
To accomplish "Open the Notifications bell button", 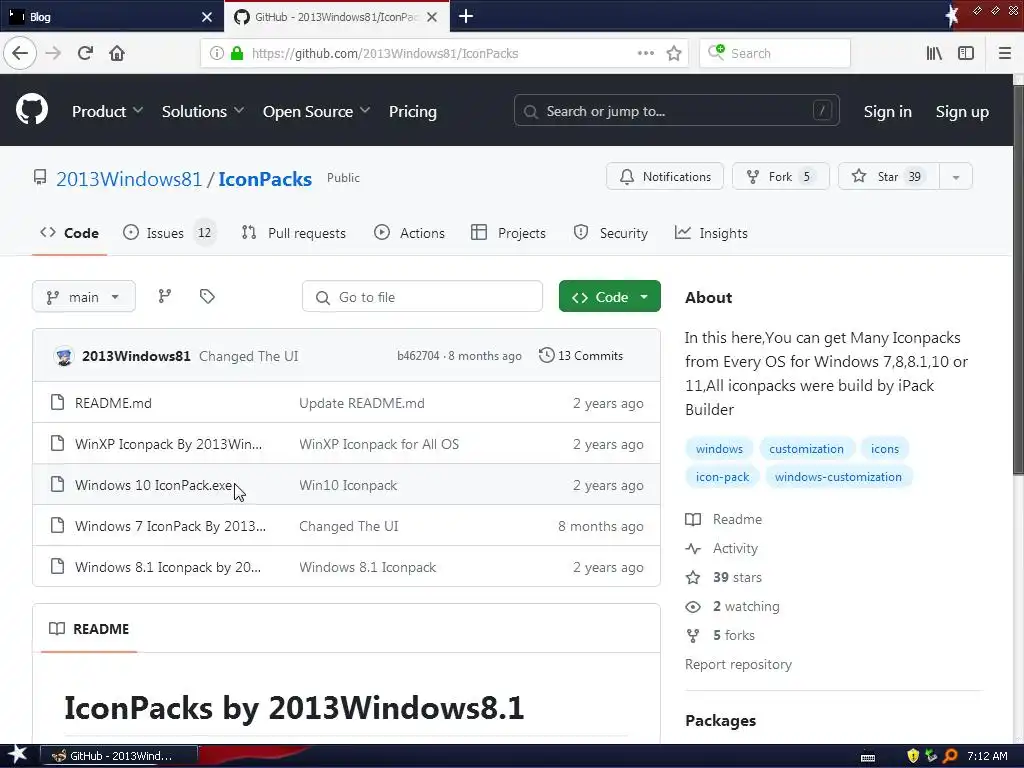I will (665, 176).
